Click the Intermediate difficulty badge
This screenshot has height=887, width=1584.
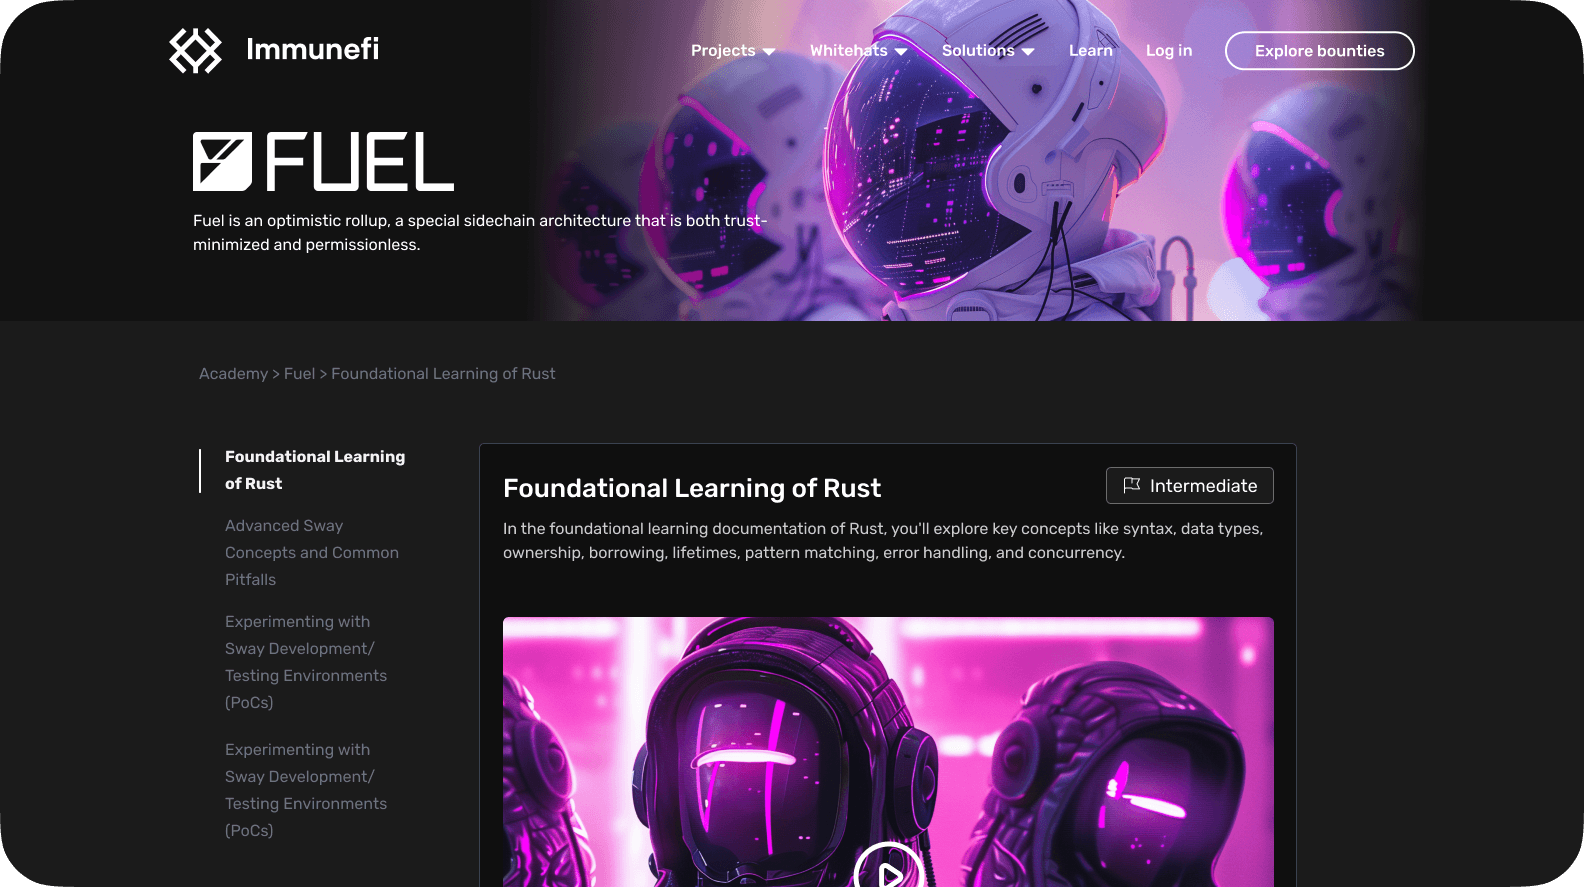(1189, 485)
